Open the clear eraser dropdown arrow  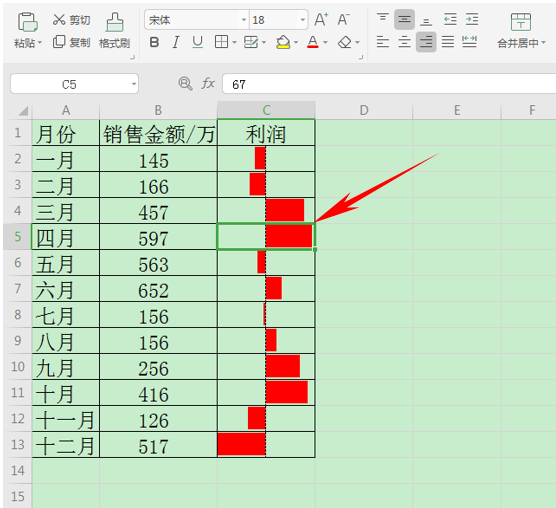[357, 43]
